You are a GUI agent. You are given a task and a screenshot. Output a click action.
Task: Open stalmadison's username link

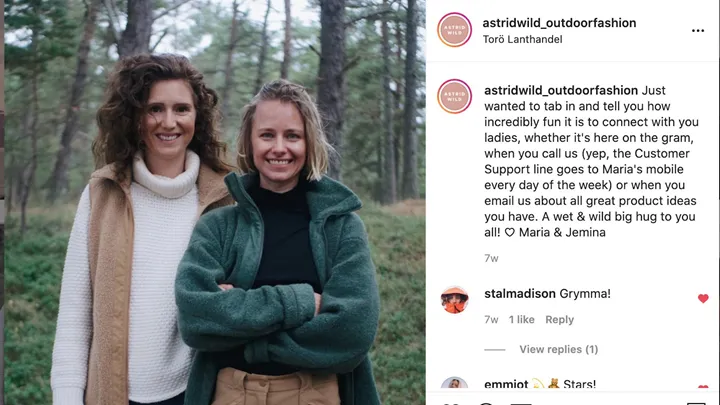(x=519, y=294)
